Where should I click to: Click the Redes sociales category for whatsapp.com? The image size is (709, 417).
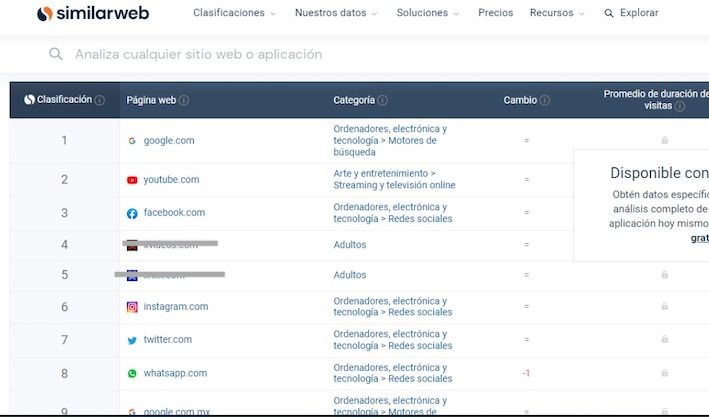coord(420,379)
